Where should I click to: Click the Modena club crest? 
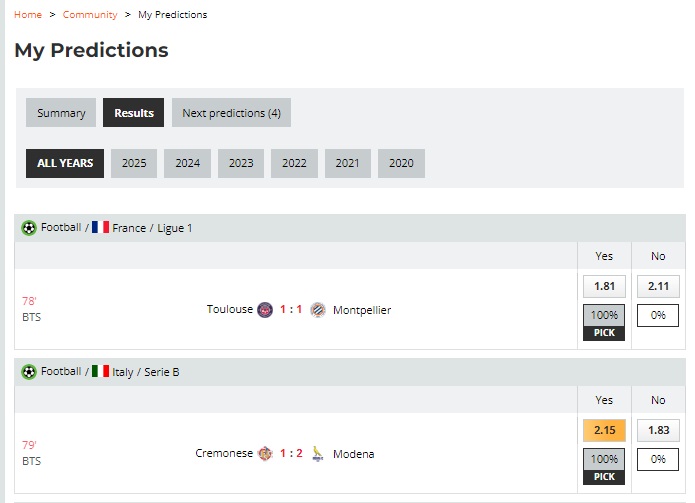tap(318, 454)
